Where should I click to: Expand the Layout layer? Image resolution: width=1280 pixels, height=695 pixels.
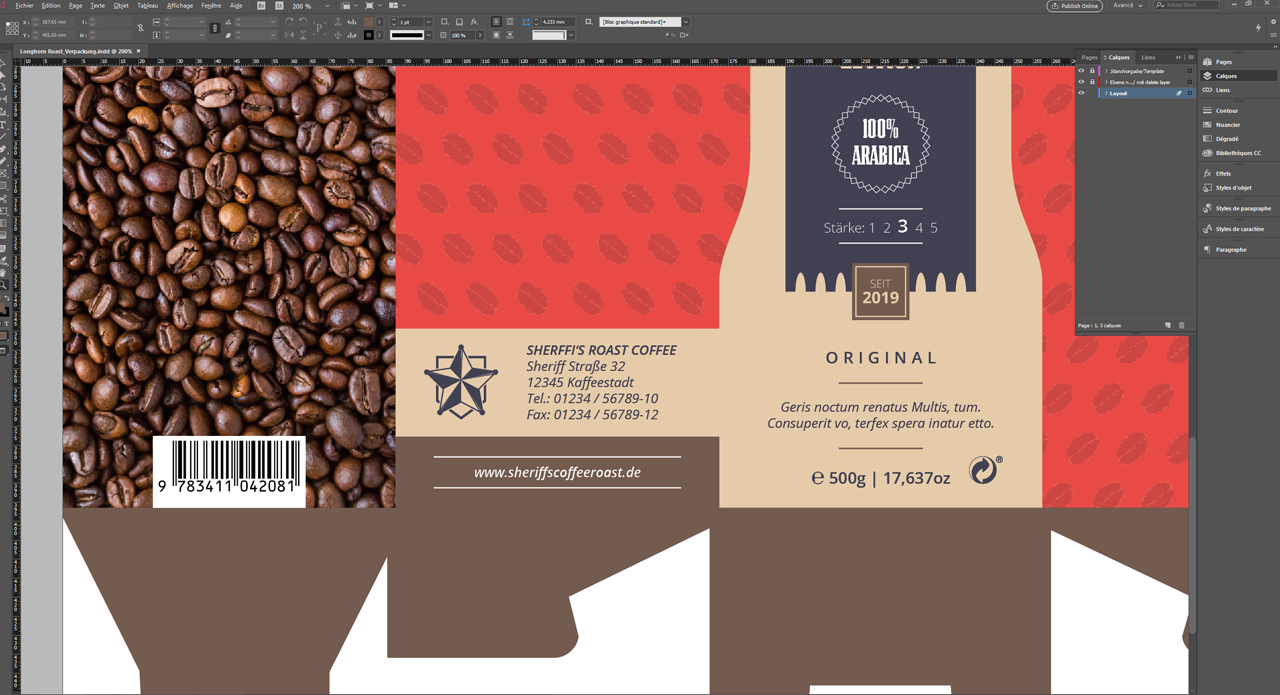coord(1106,93)
